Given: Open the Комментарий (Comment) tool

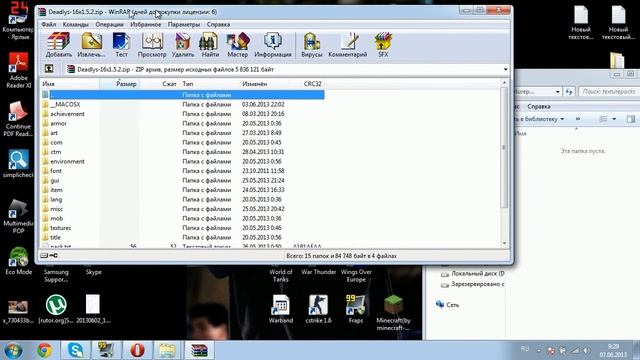Looking at the screenshot, I should [348, 44].
